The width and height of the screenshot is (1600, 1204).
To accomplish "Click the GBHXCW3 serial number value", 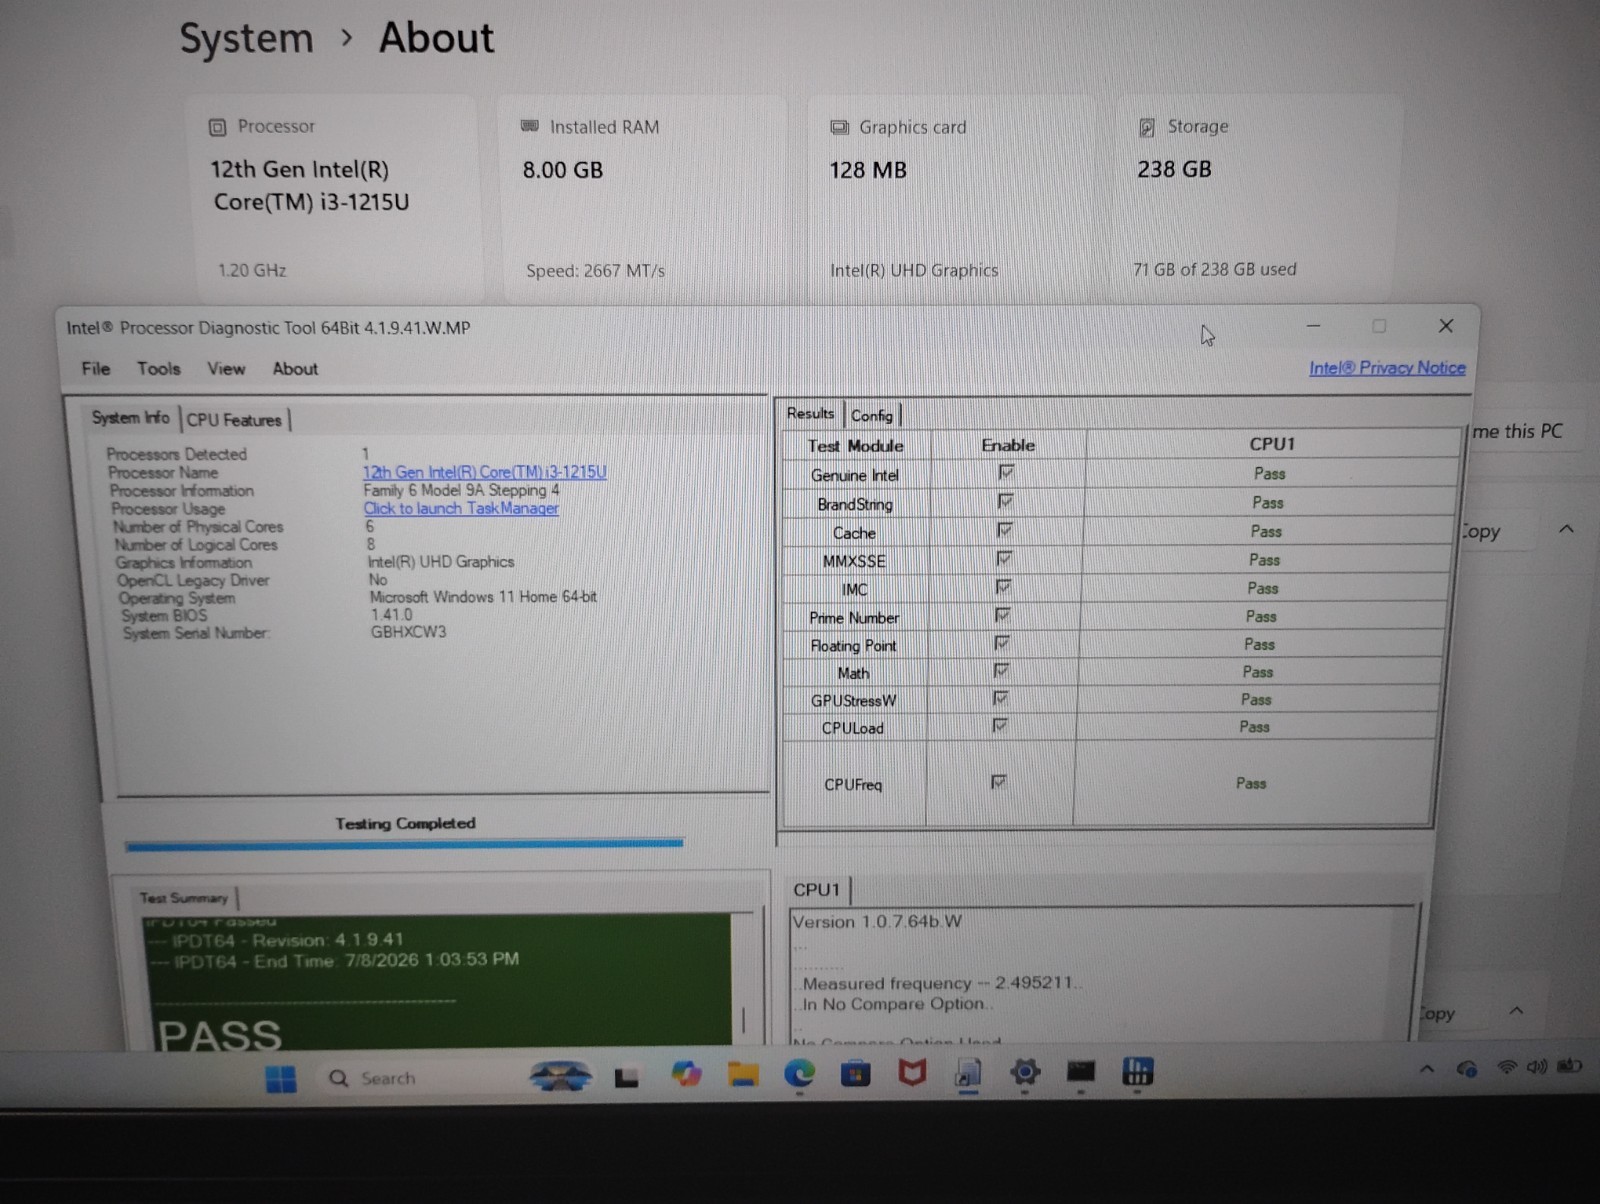I will tap(408, 632).
